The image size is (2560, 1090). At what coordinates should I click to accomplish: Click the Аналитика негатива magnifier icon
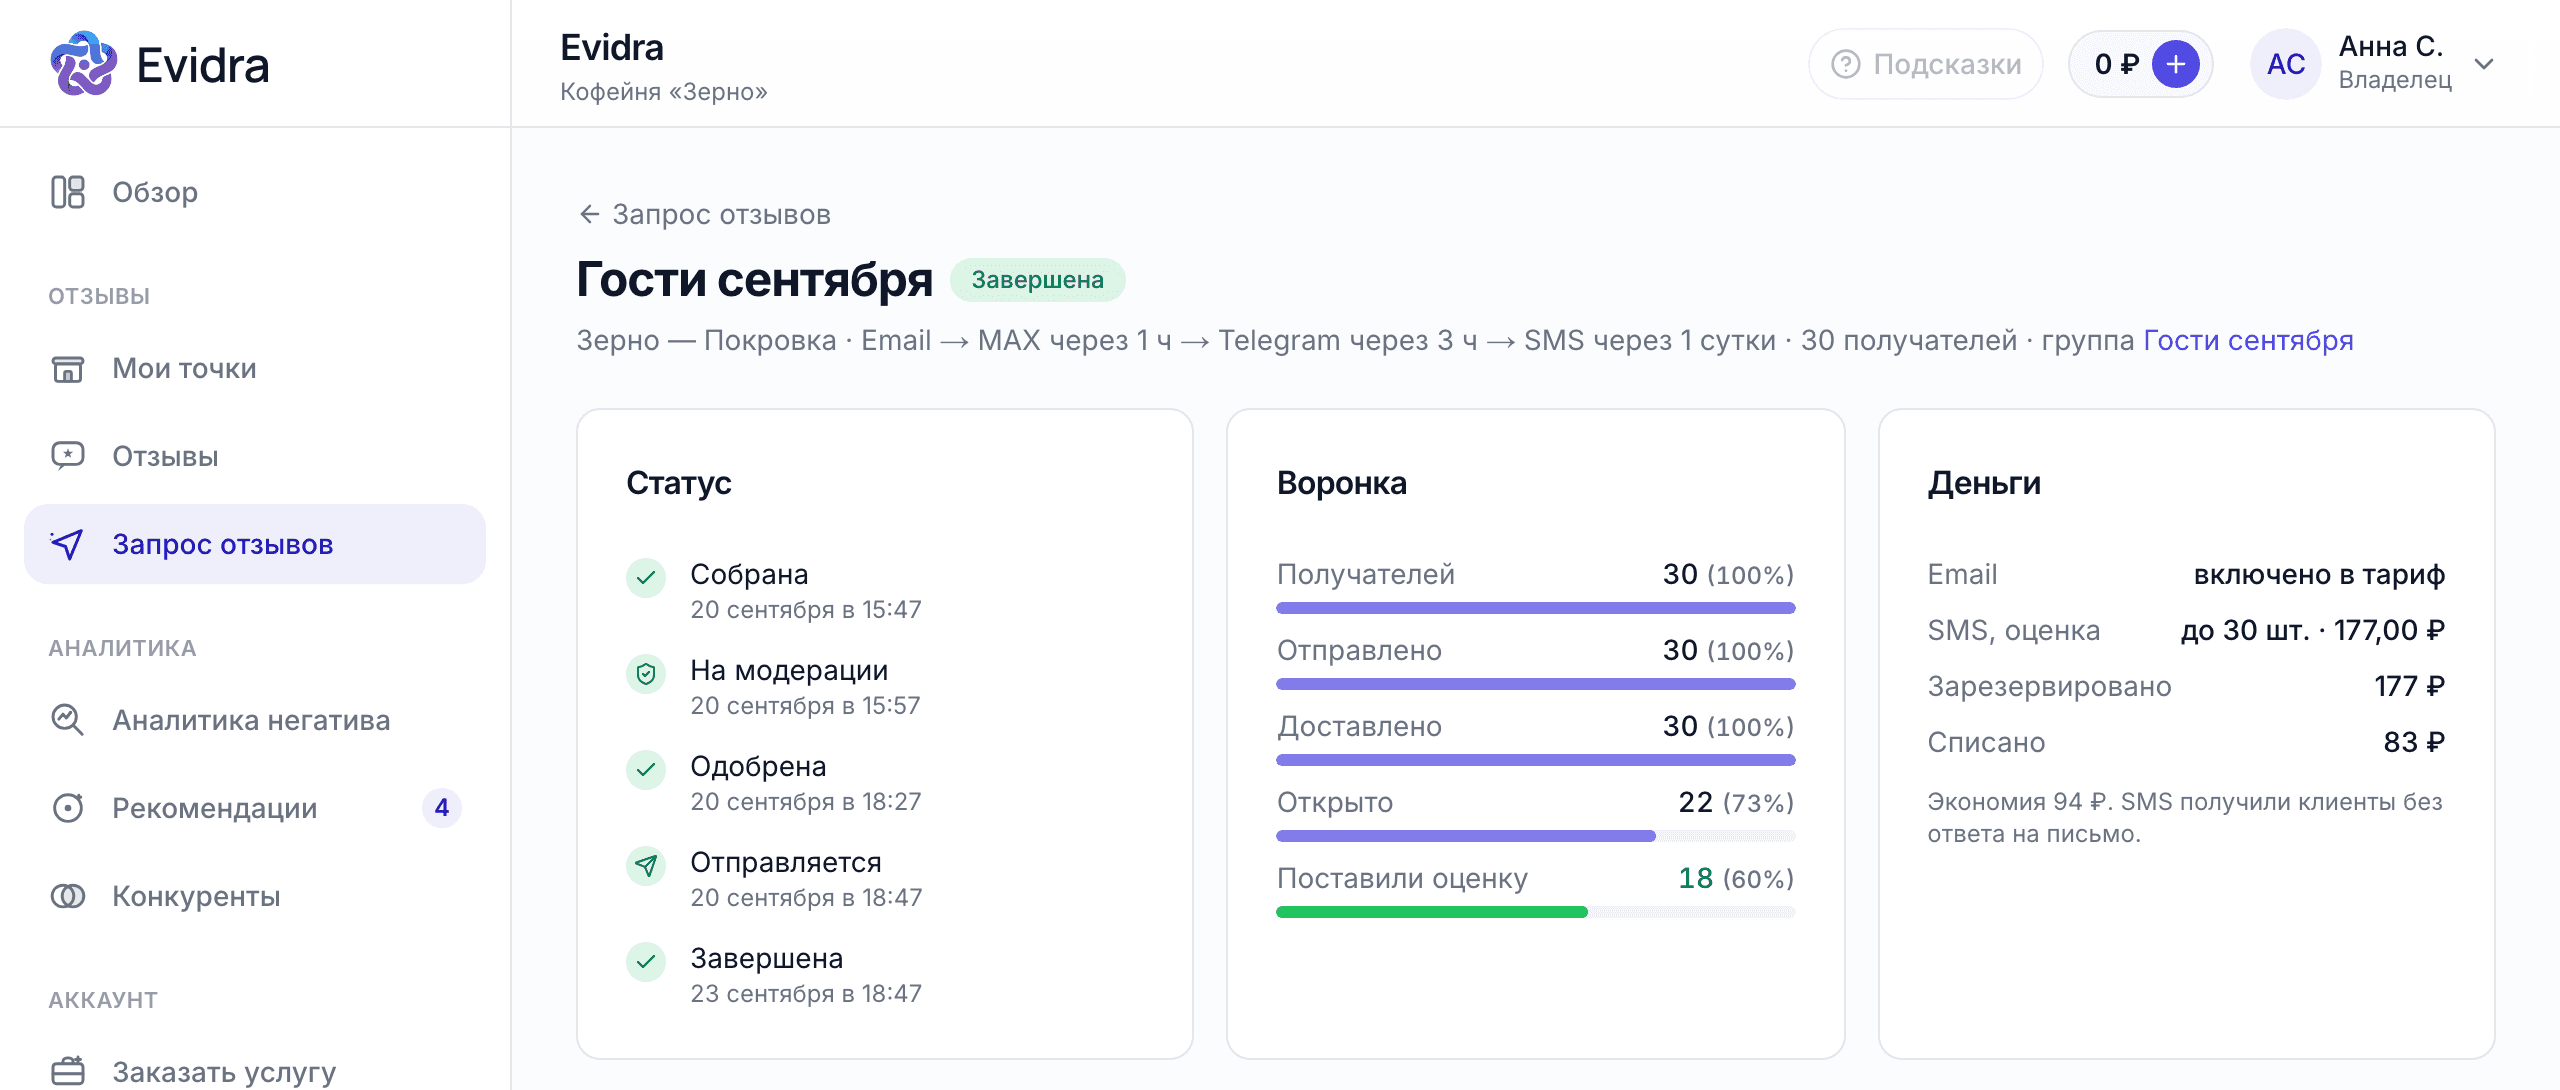68,720
